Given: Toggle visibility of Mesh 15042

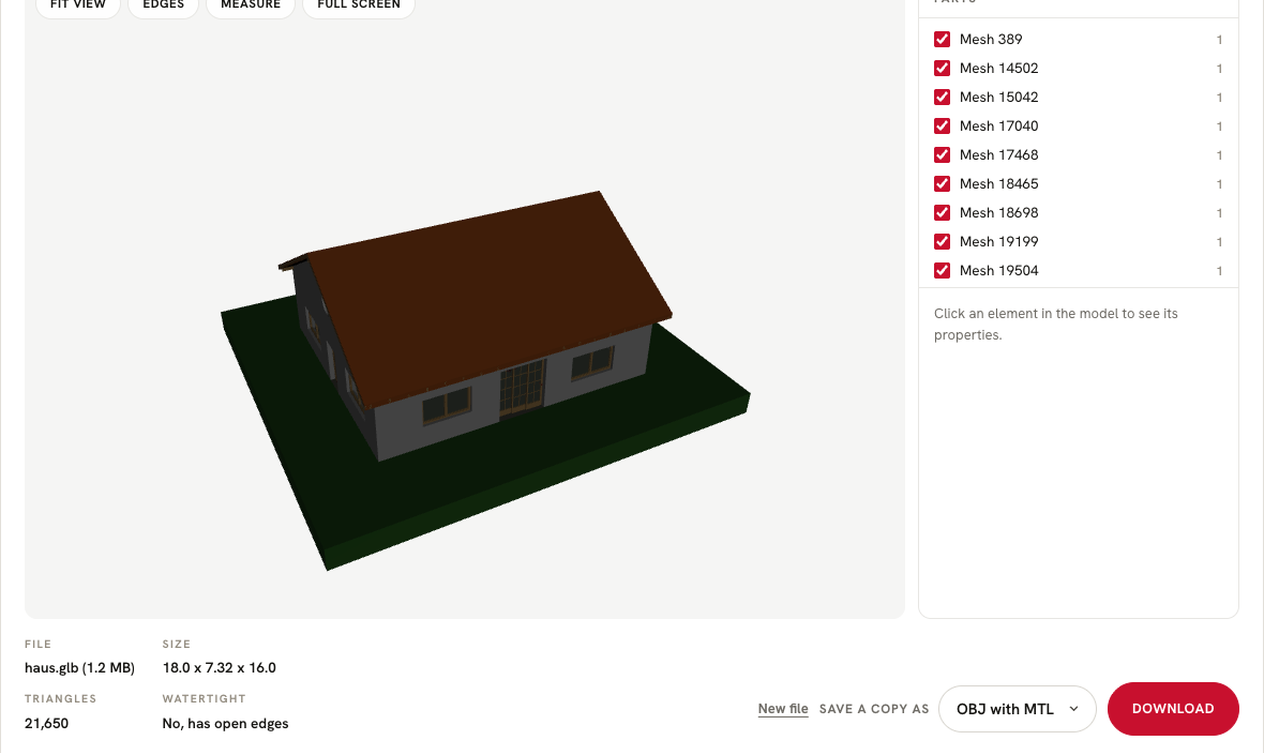Looking at the screenshot, I should pyautogui.click(x=942, y=97).
